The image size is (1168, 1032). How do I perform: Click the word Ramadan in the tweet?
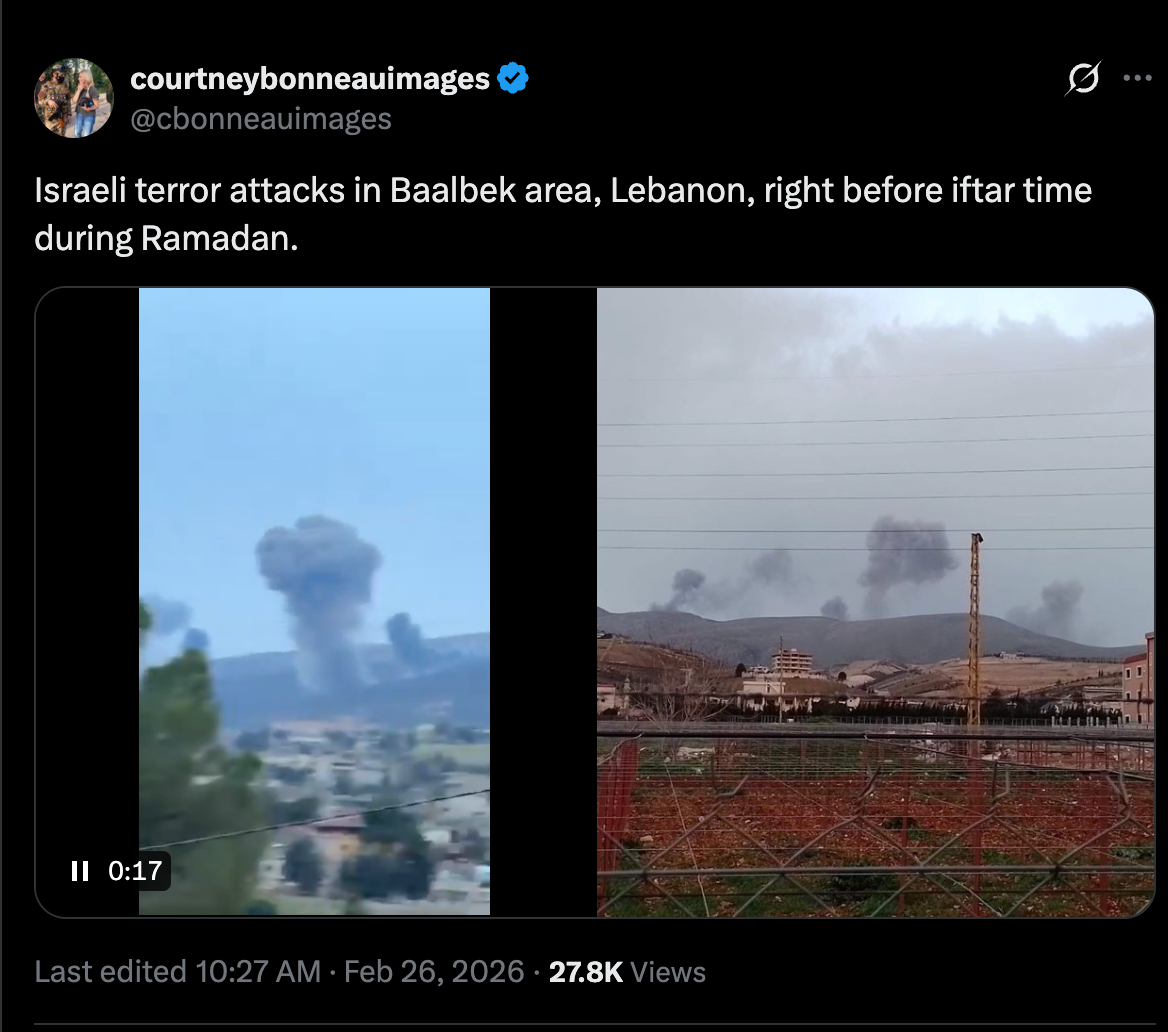click(x=218, y=238)
